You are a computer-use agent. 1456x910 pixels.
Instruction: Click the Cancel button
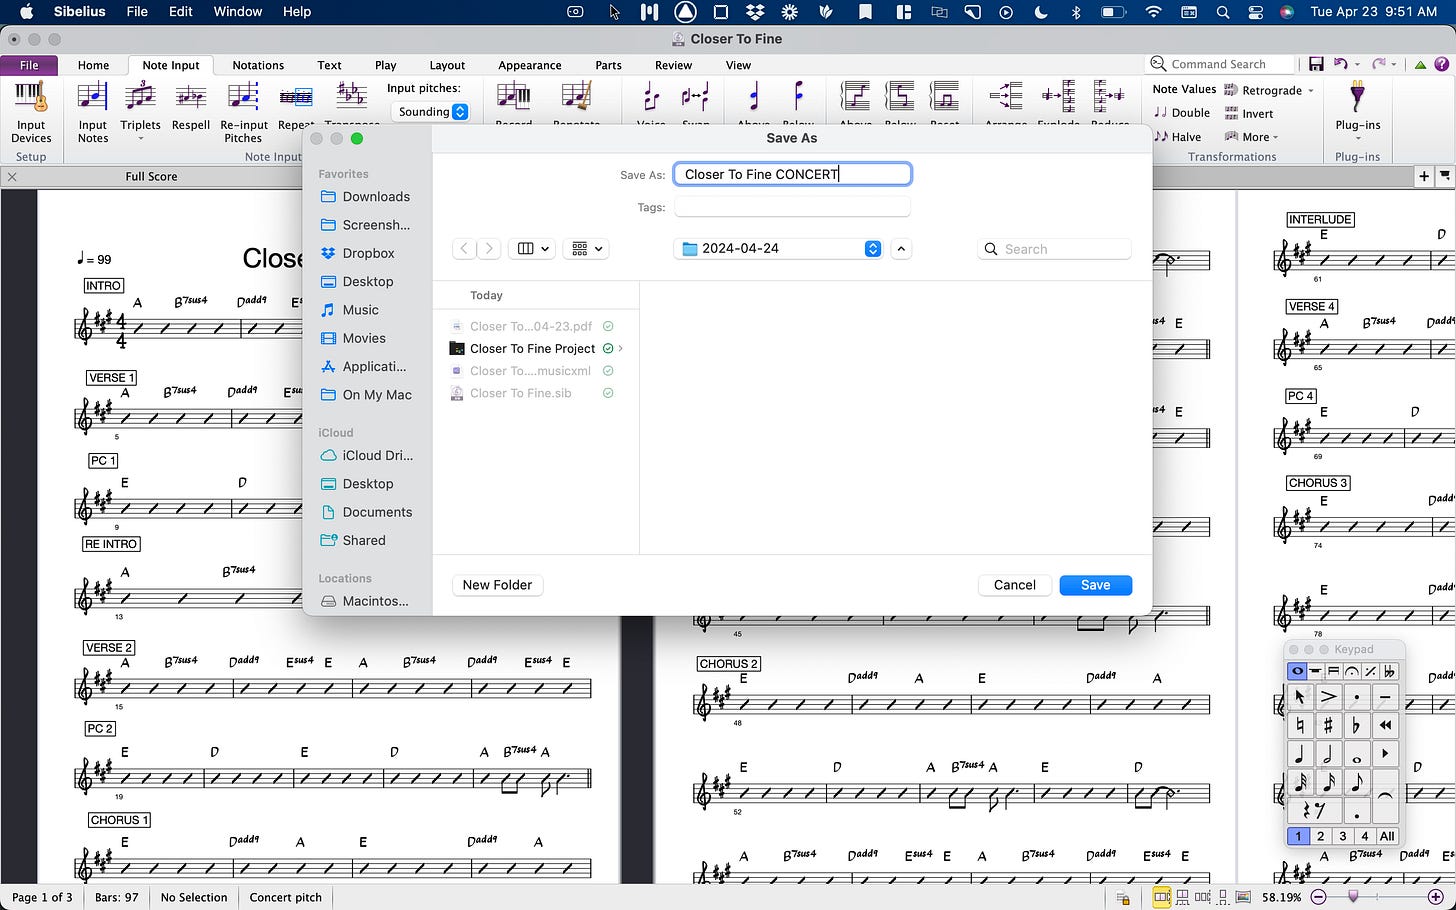coord(1014,585)
